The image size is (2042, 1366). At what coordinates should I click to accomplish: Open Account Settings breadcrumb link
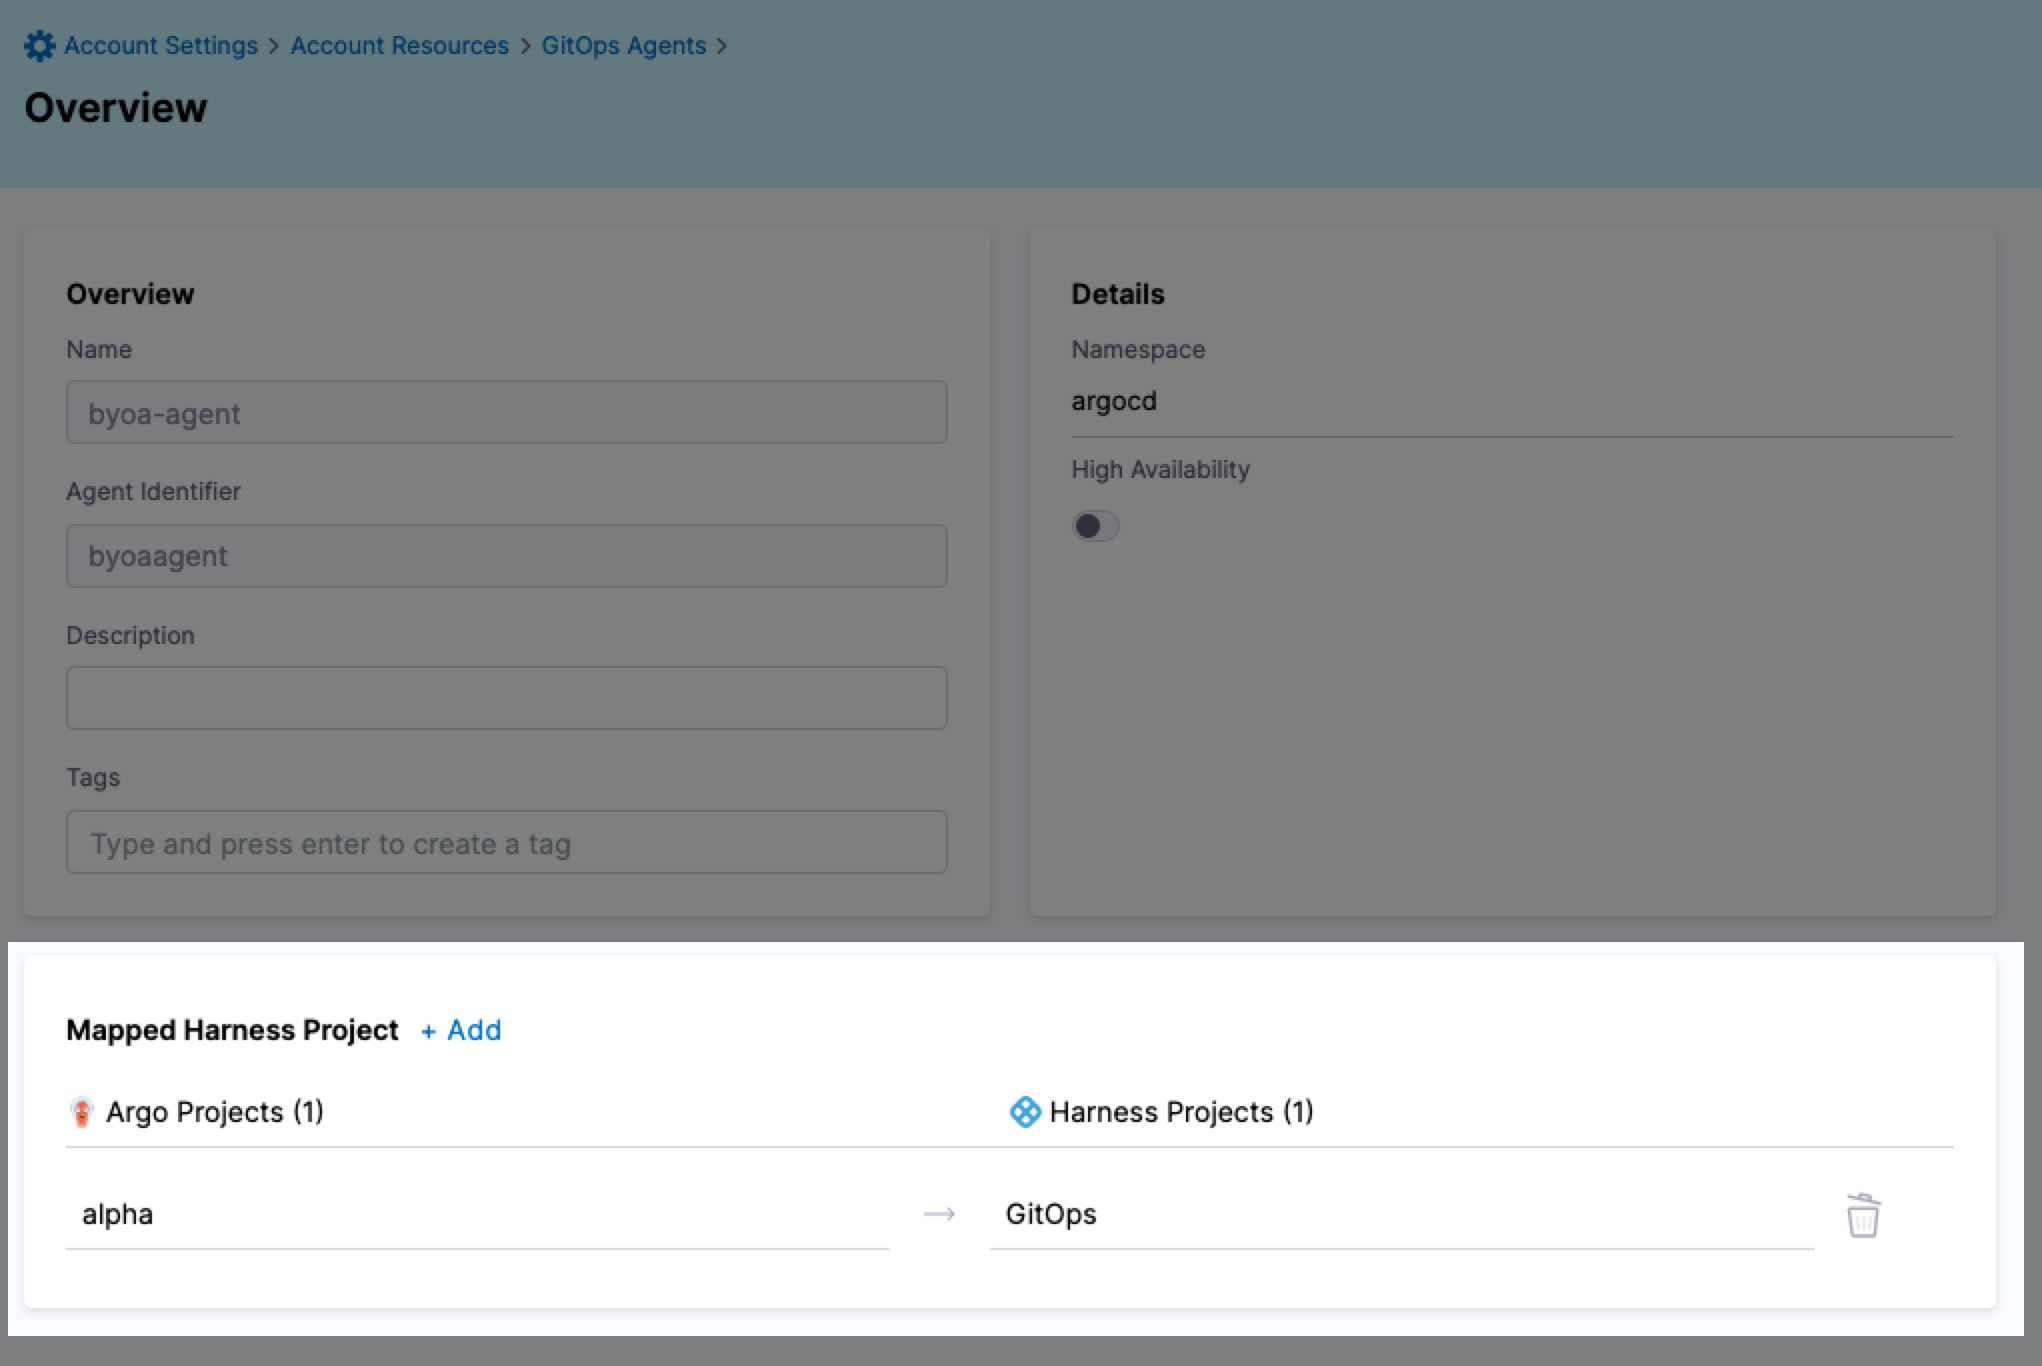pyautogui.click(x=161, y=46)
